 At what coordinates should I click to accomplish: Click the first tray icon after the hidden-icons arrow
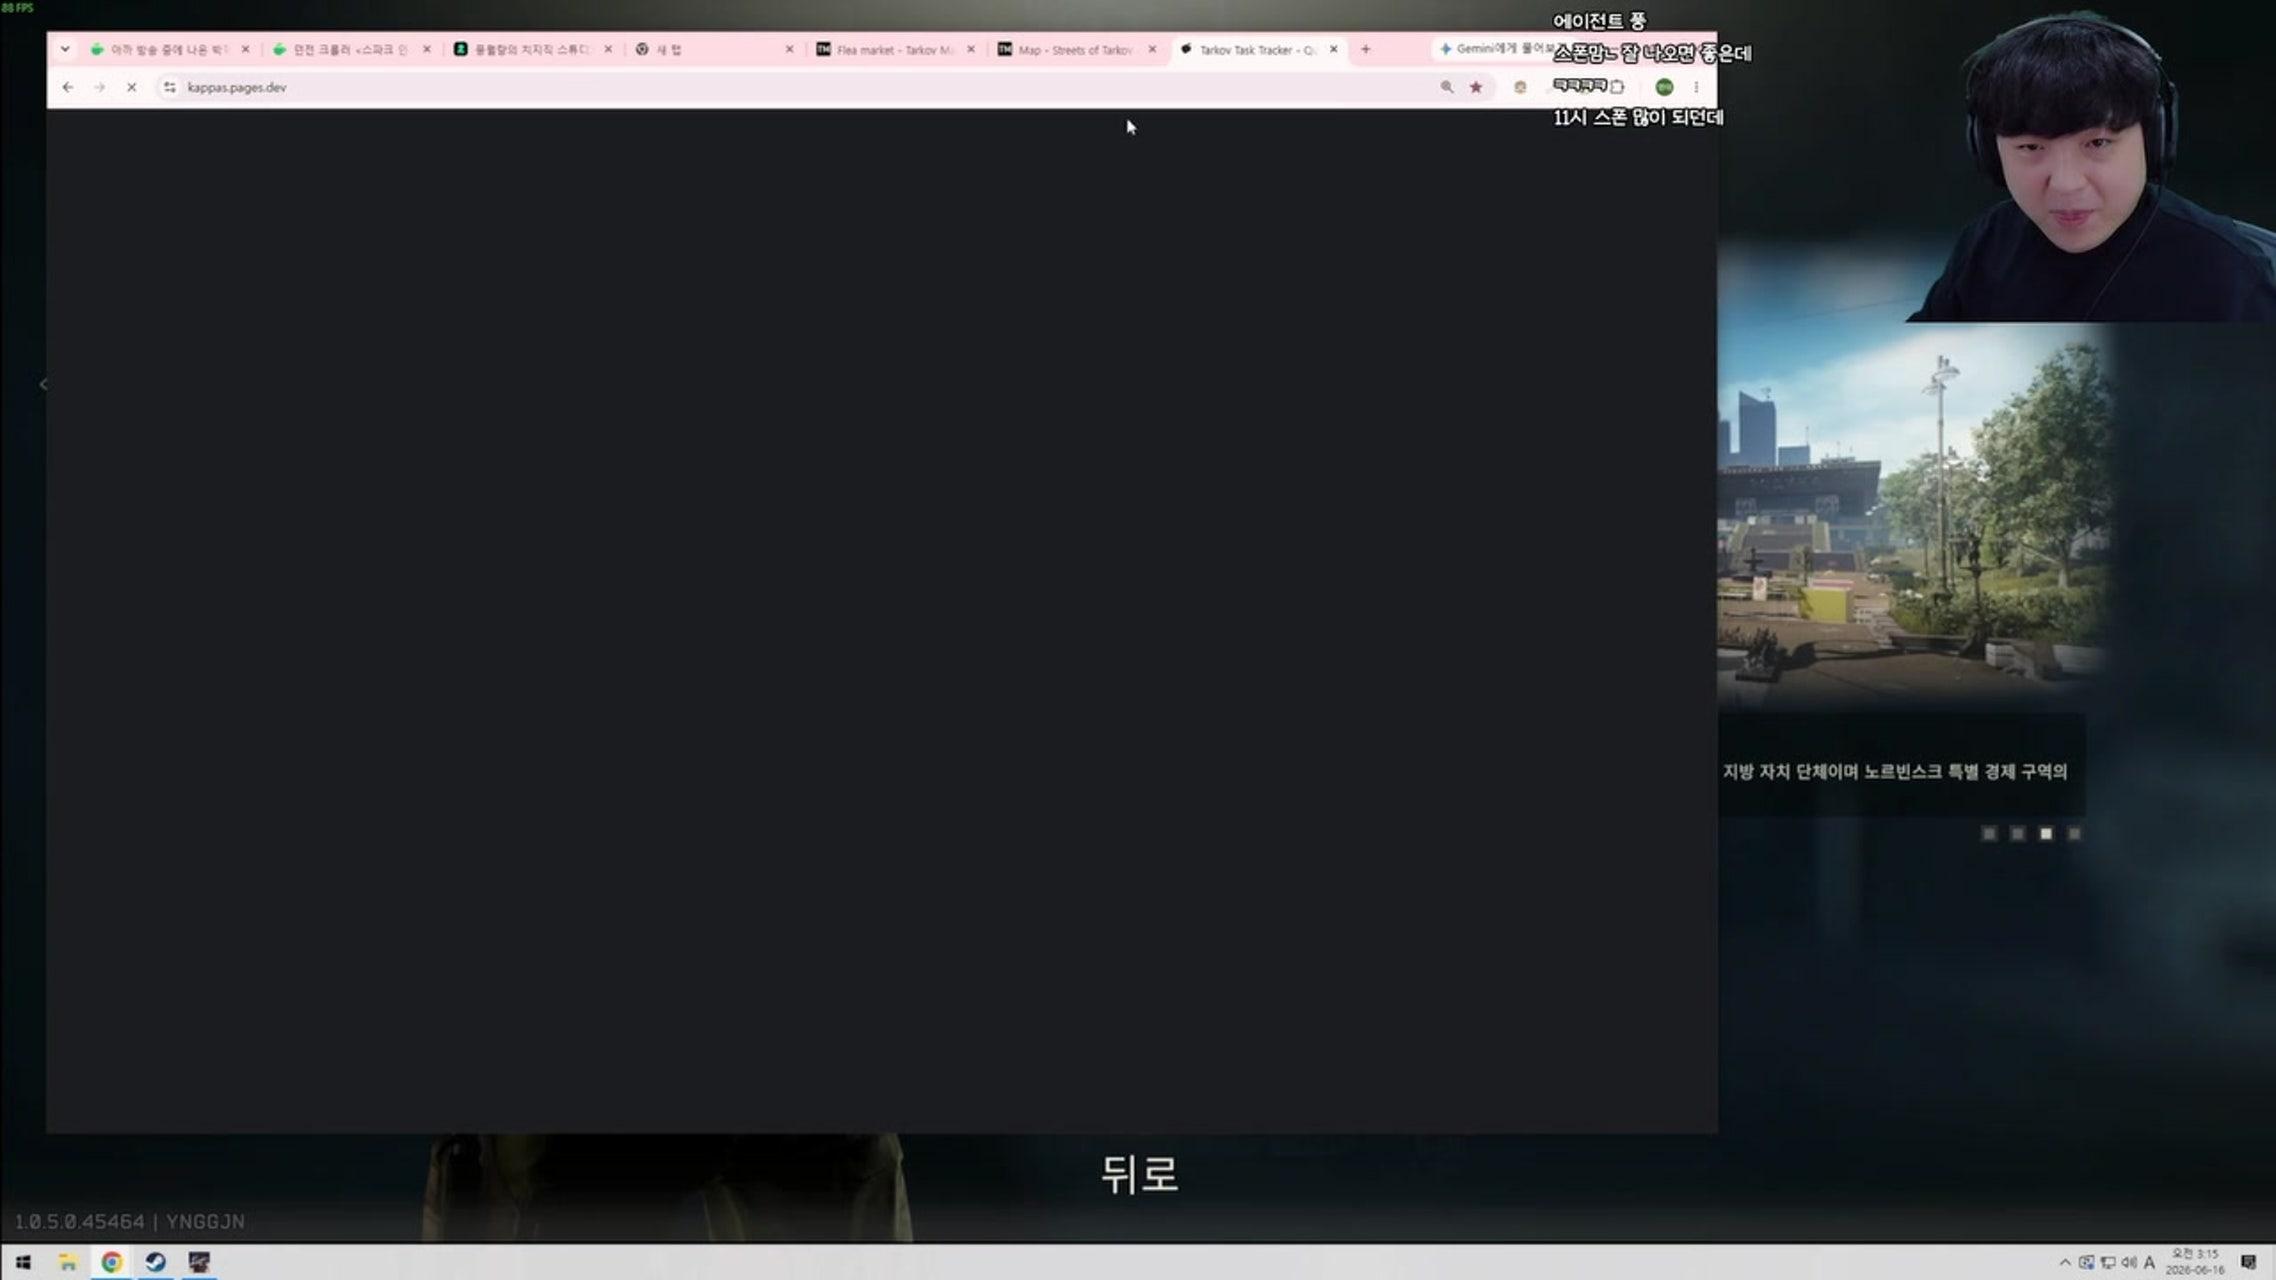click(2086, 1262)
